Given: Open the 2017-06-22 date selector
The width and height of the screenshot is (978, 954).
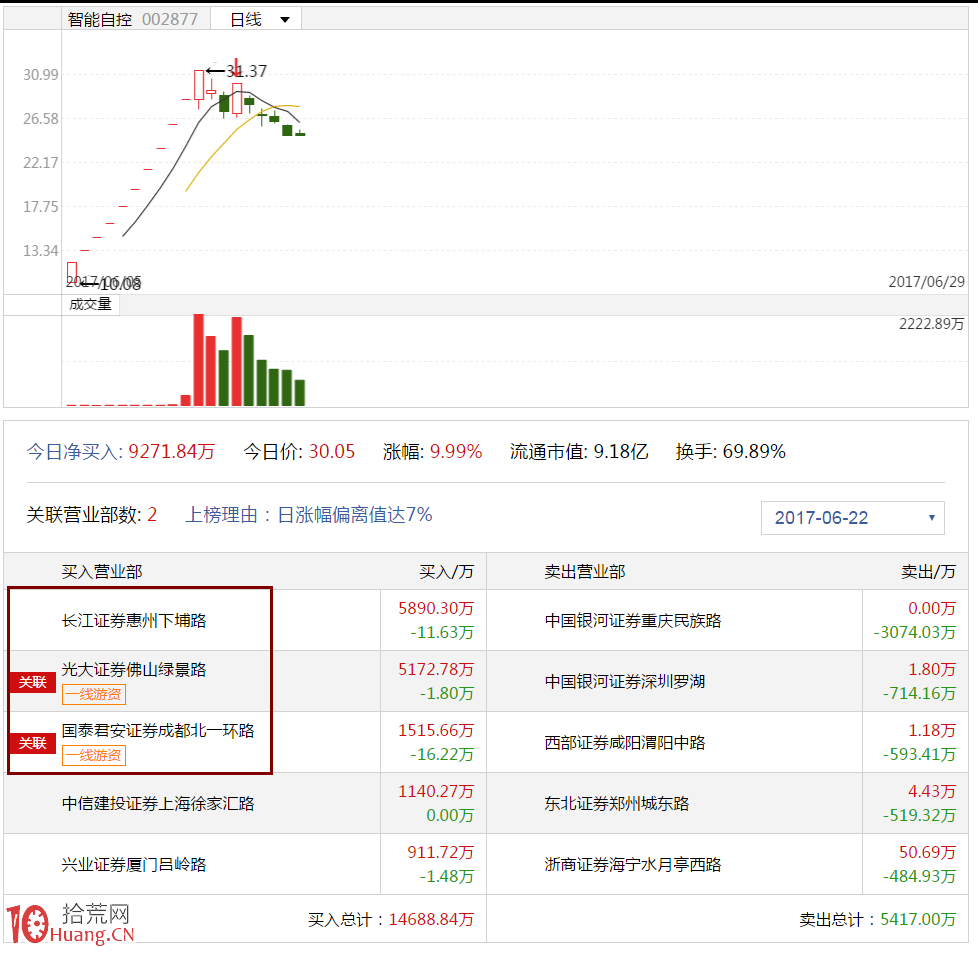Looking at the screenshot, I should click(852, 518).
